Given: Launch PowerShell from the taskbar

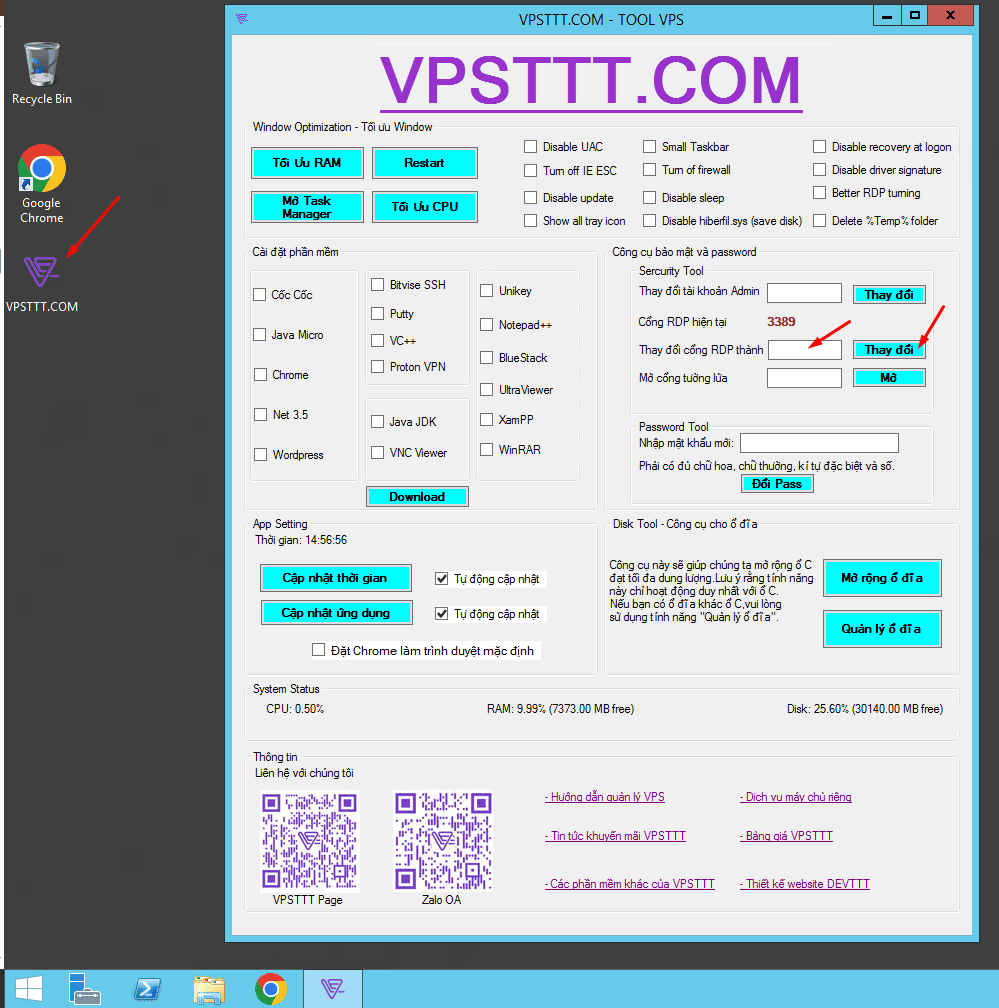Looking at the screenshot, I should tap(147, 989).
